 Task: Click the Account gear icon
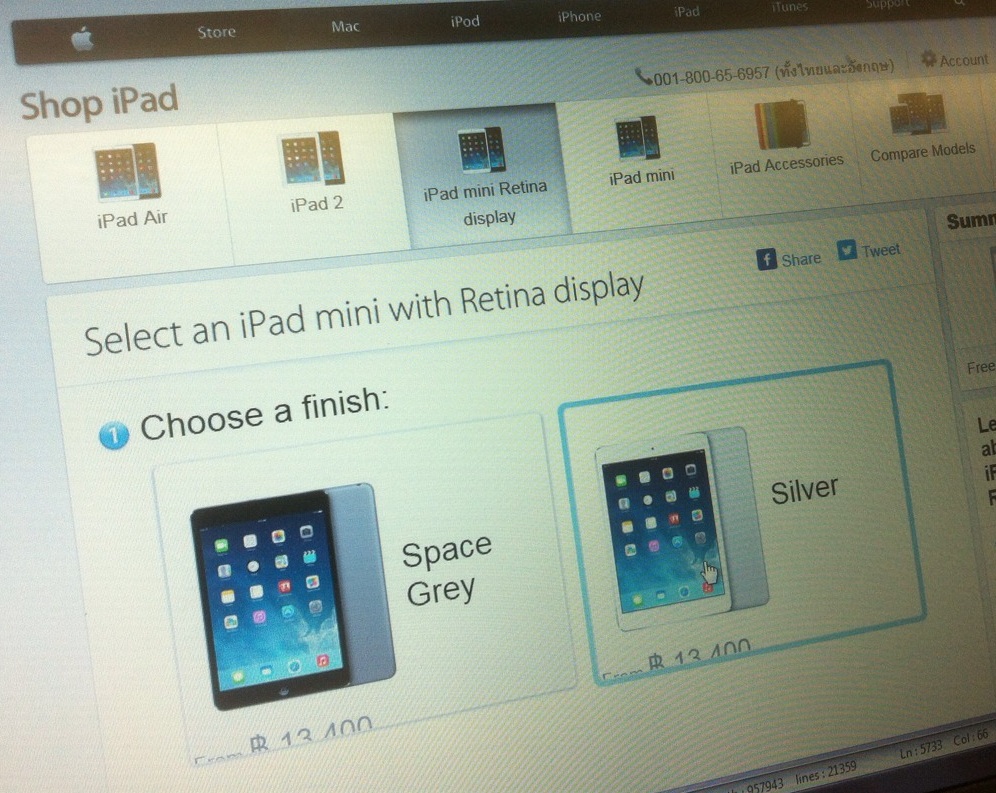coord(929,59)
